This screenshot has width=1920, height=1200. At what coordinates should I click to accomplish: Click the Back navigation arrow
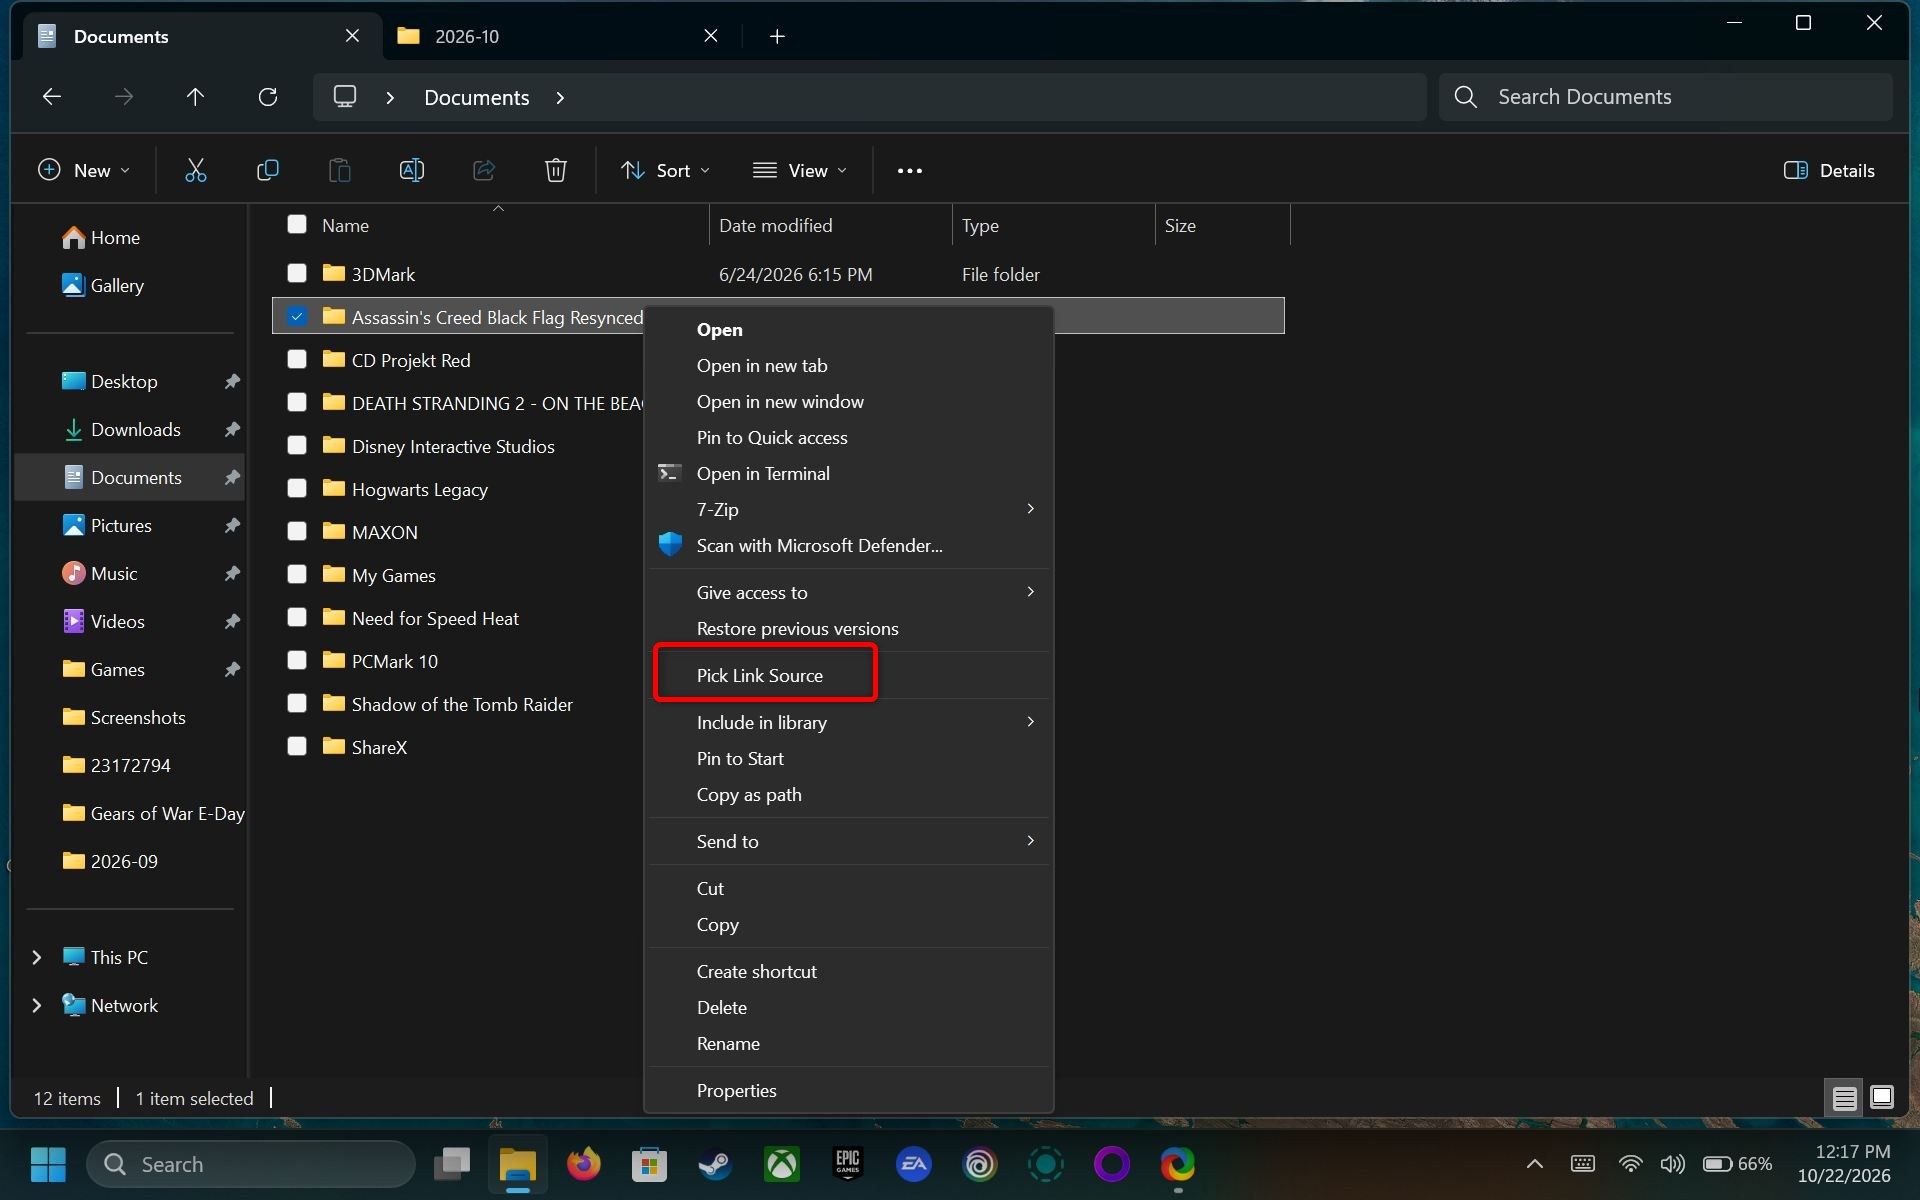(x=52, y=97)
